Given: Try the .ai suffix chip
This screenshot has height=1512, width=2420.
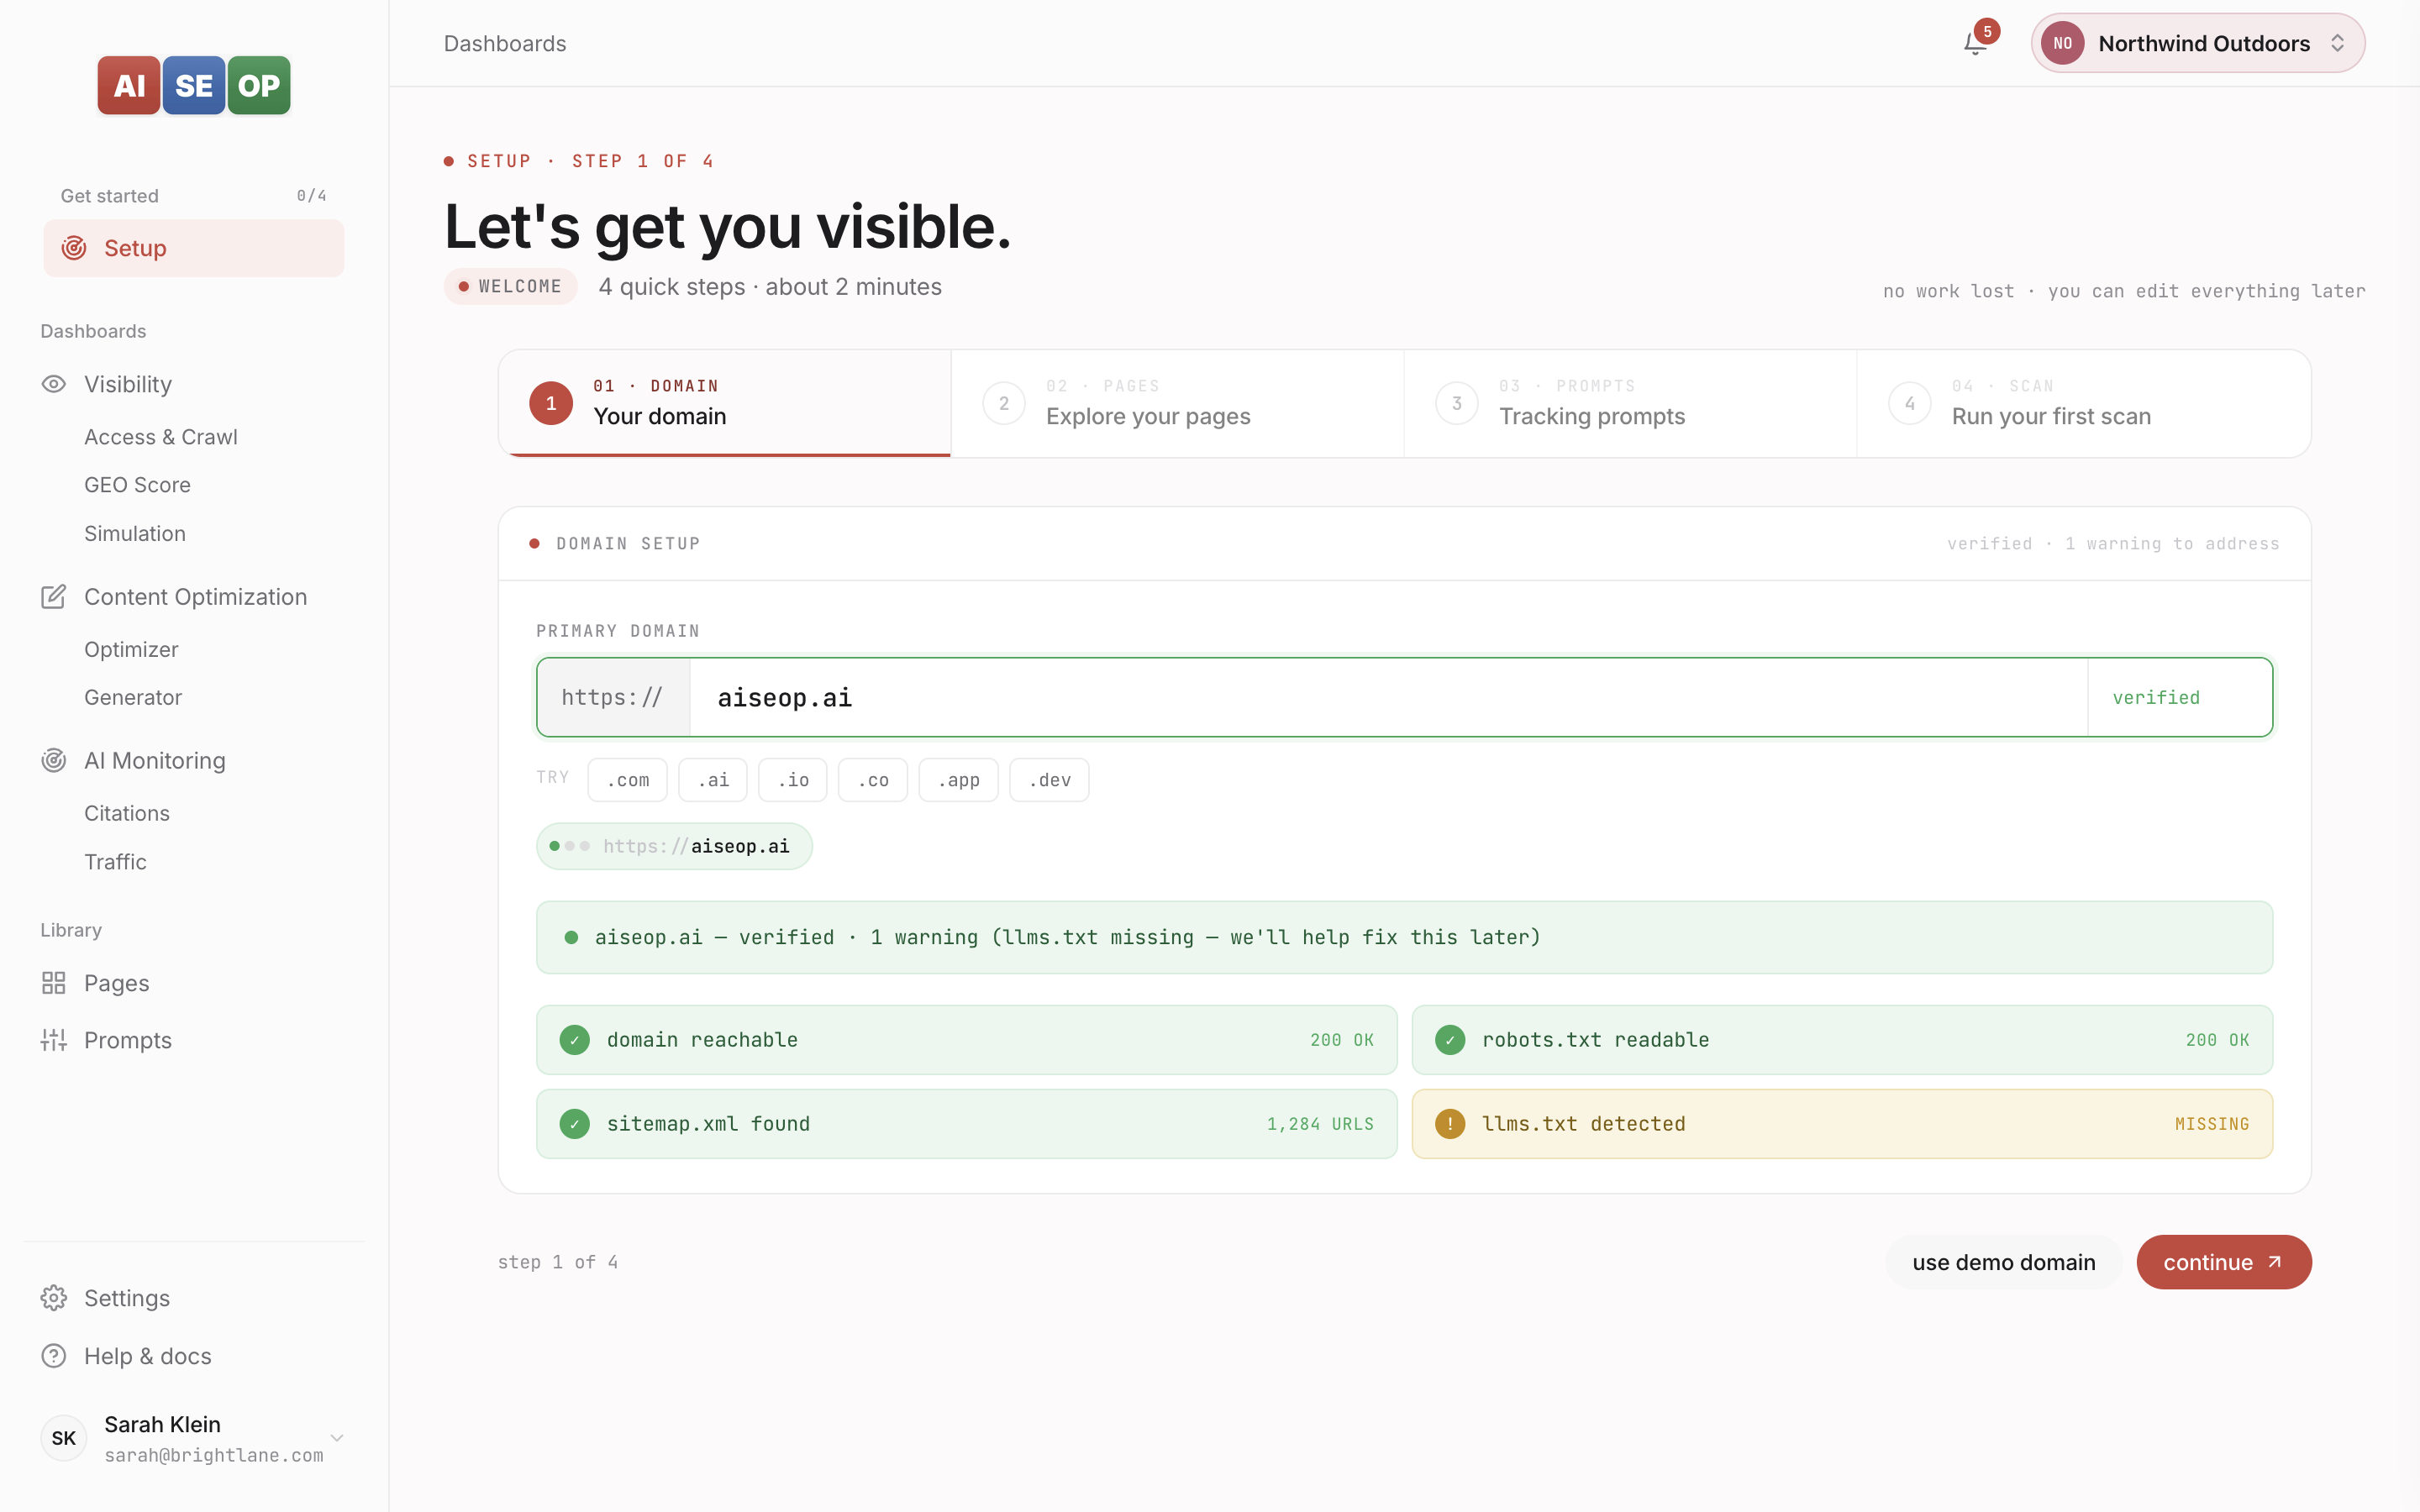Looking at the screenshot, I should coord(713,780).
